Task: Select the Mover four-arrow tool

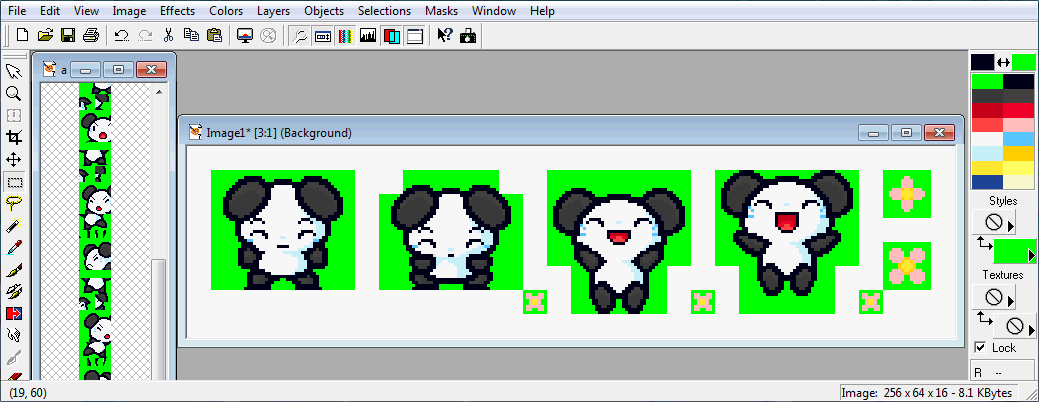Action: click(13, 160)
